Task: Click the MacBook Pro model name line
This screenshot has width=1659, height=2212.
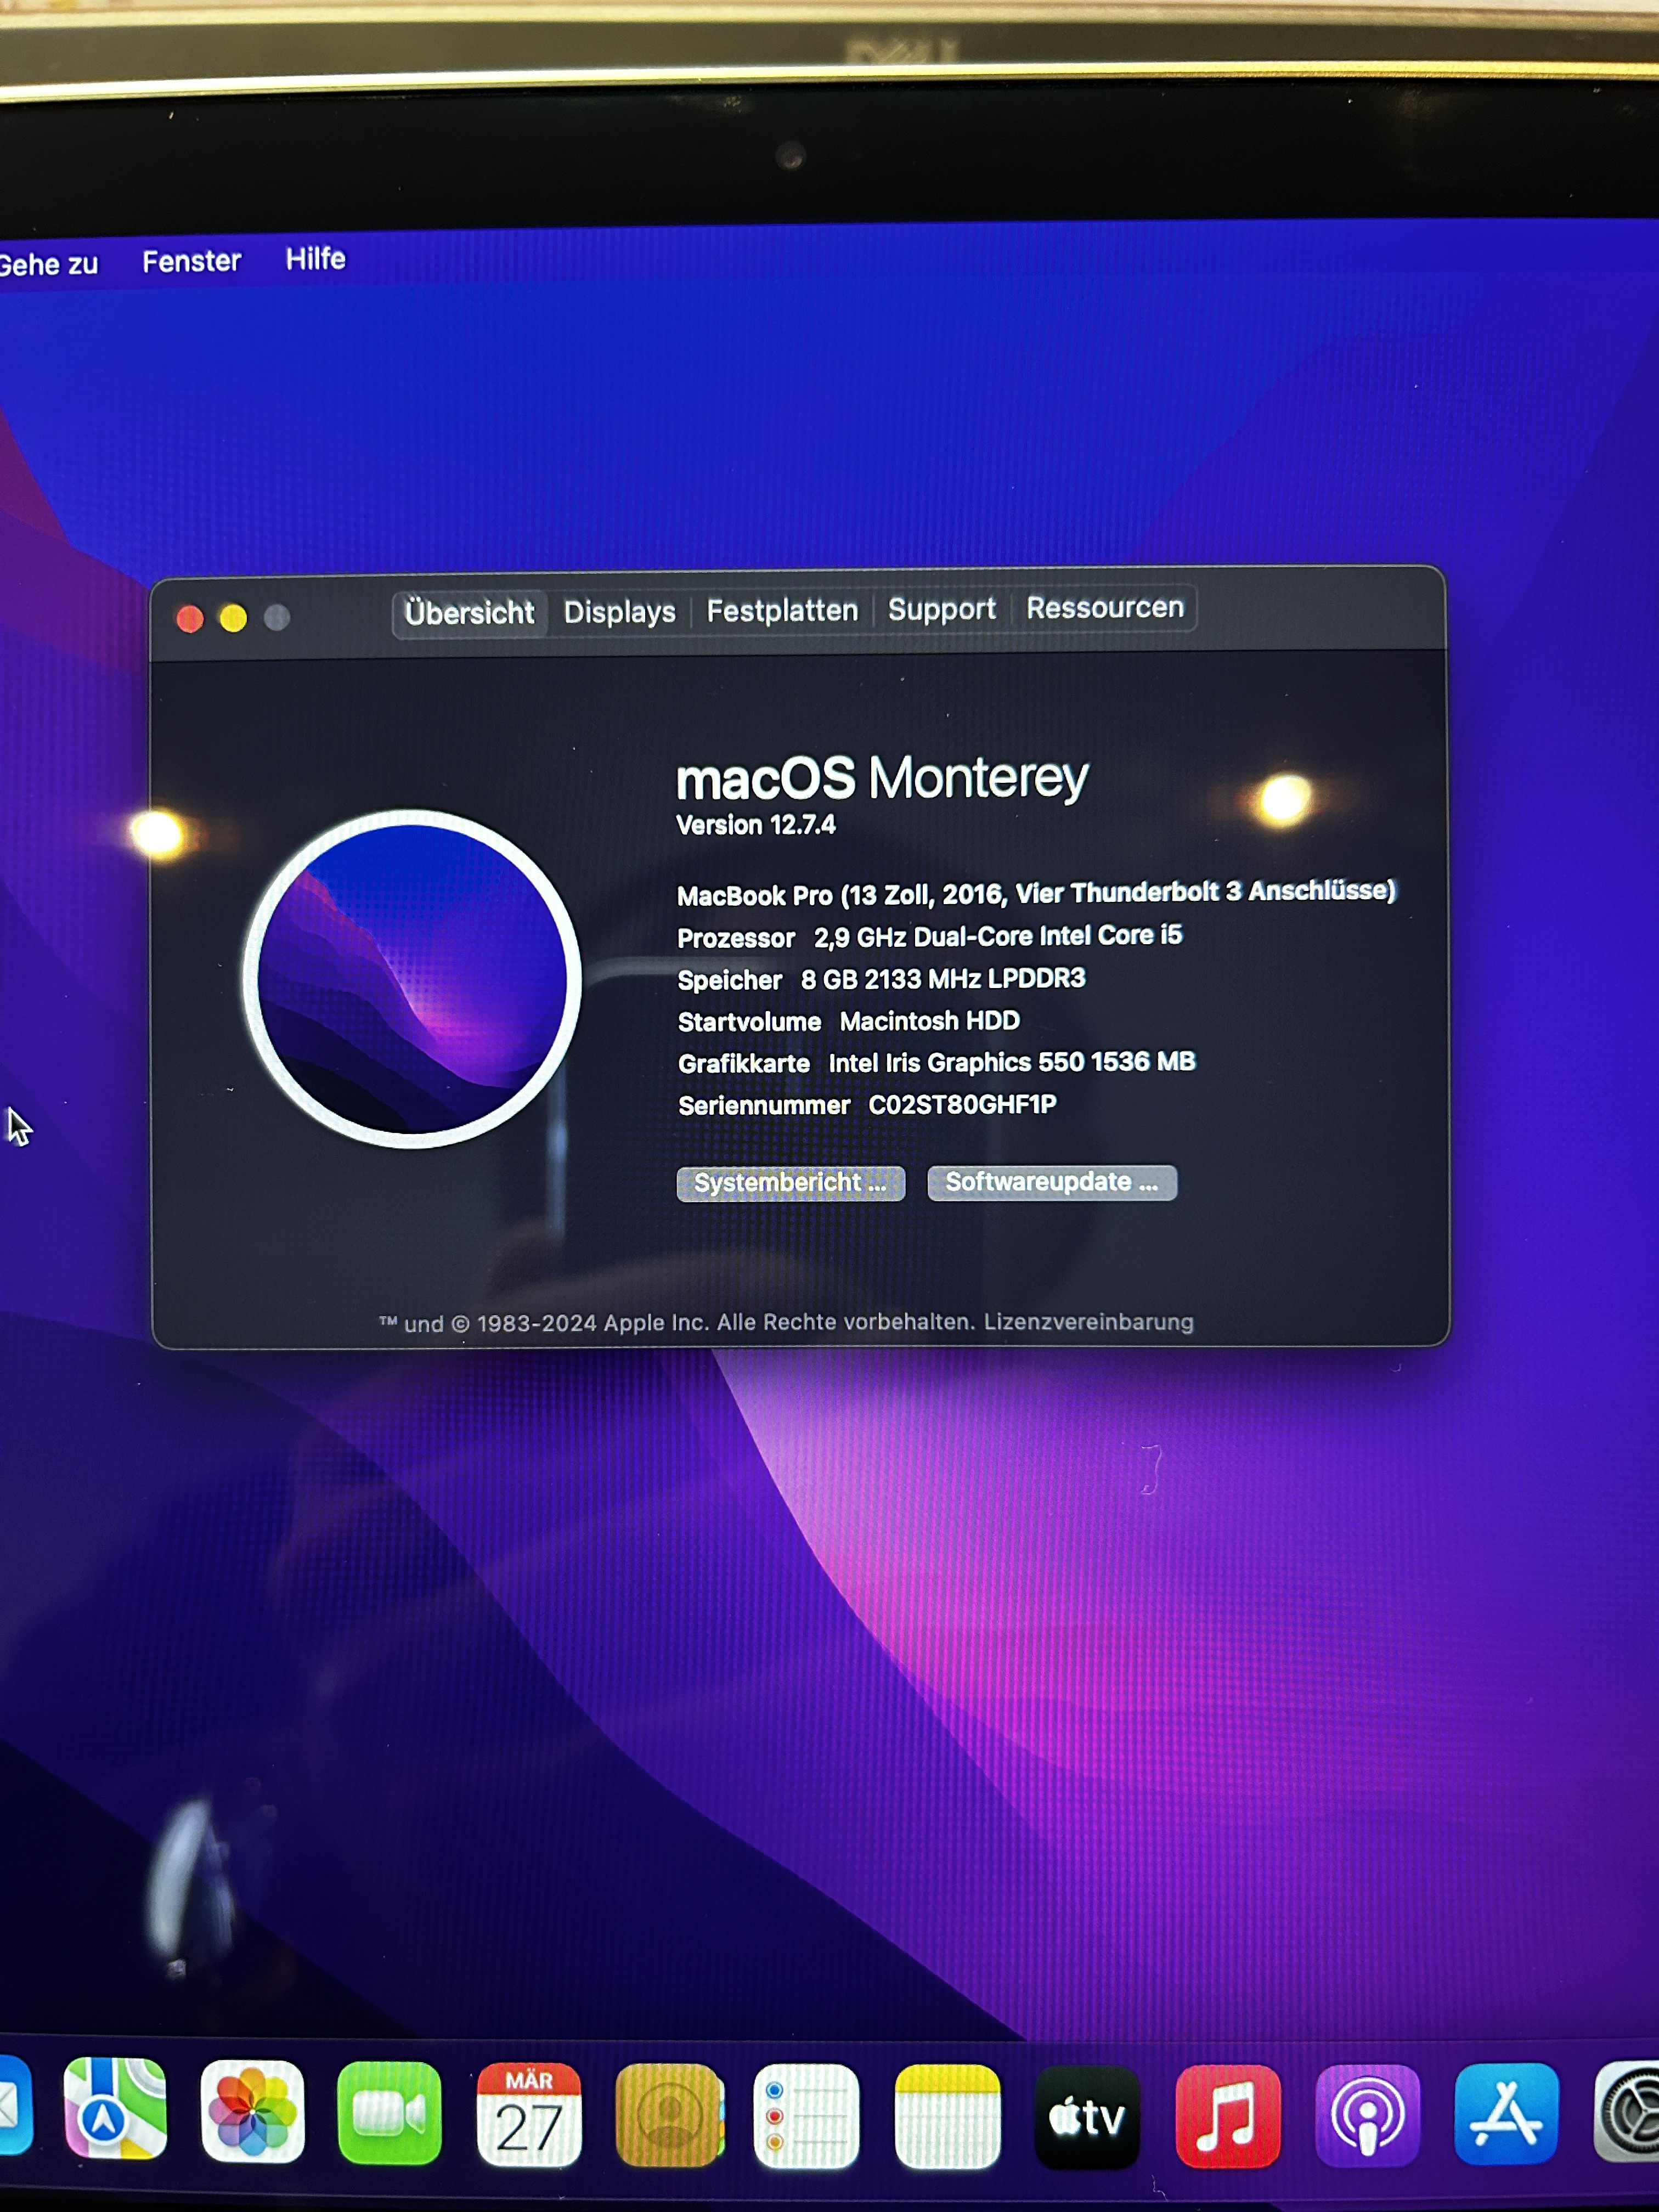Action: pos(1036,893)
